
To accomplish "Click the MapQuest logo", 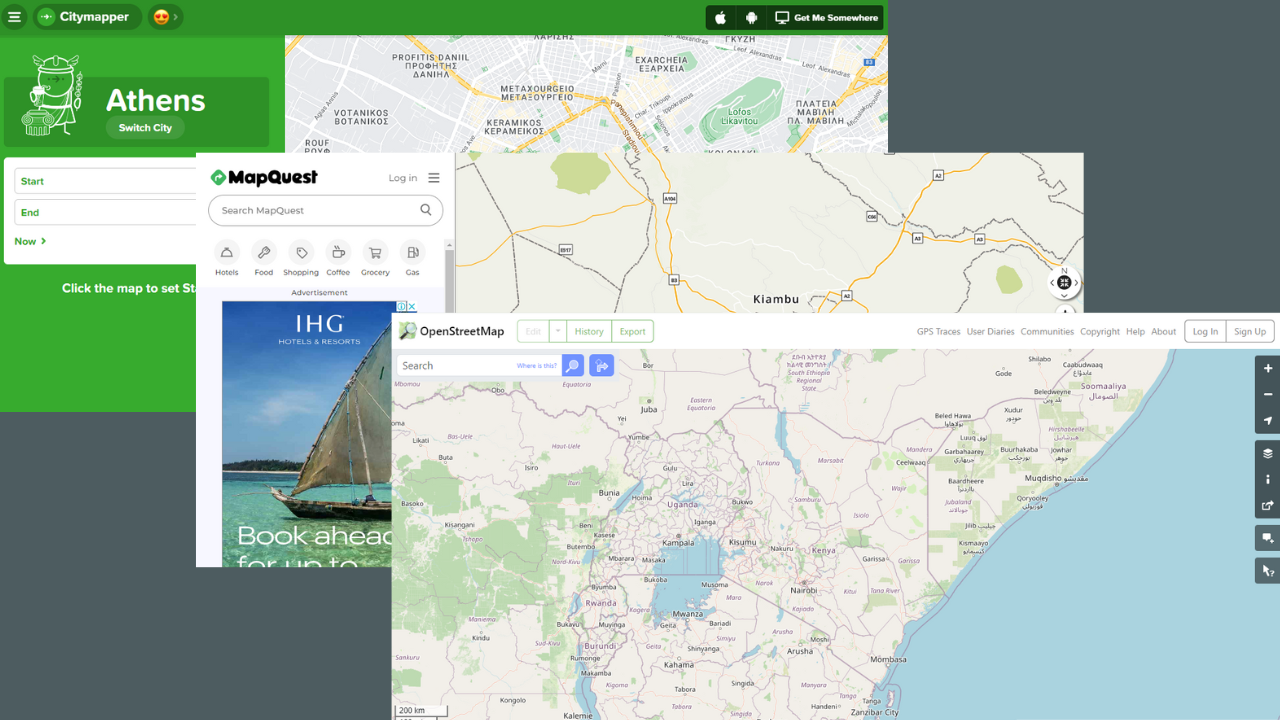I will point(264,178).
